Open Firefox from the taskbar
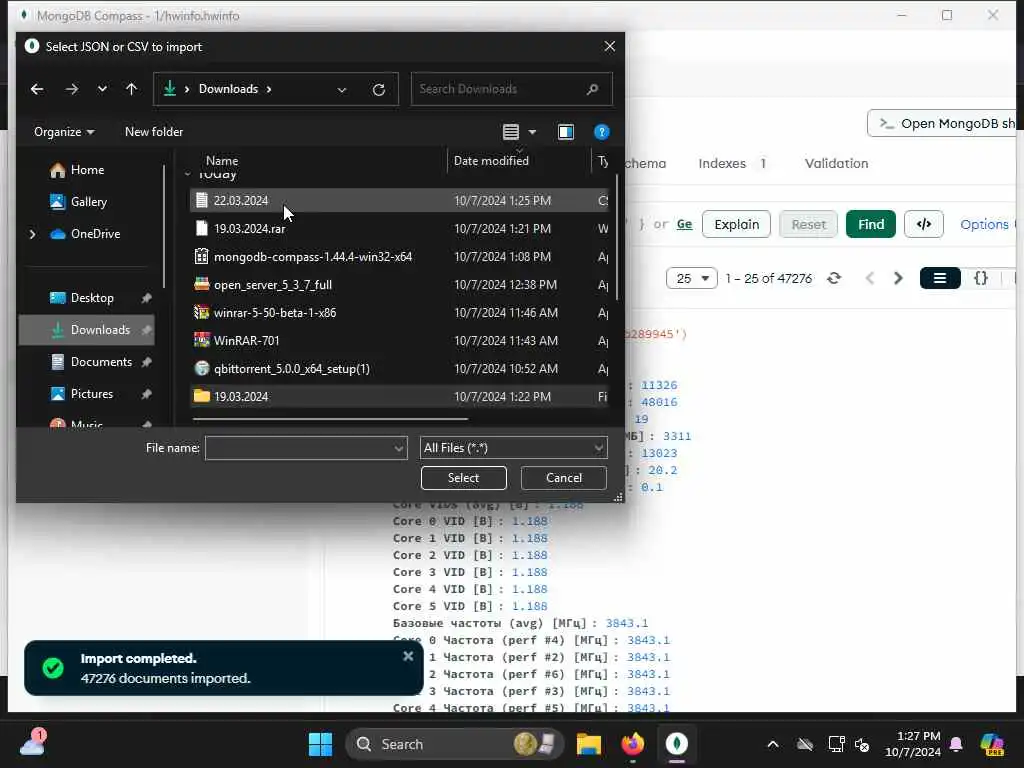 pos(632,744)
